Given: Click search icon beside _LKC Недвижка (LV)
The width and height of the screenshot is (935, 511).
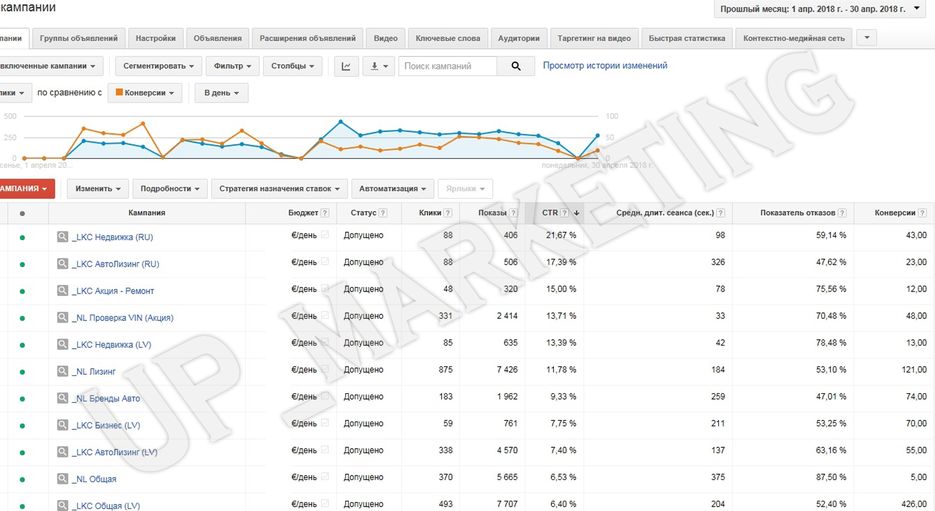Looking at the screenshot, I should 63,344.
